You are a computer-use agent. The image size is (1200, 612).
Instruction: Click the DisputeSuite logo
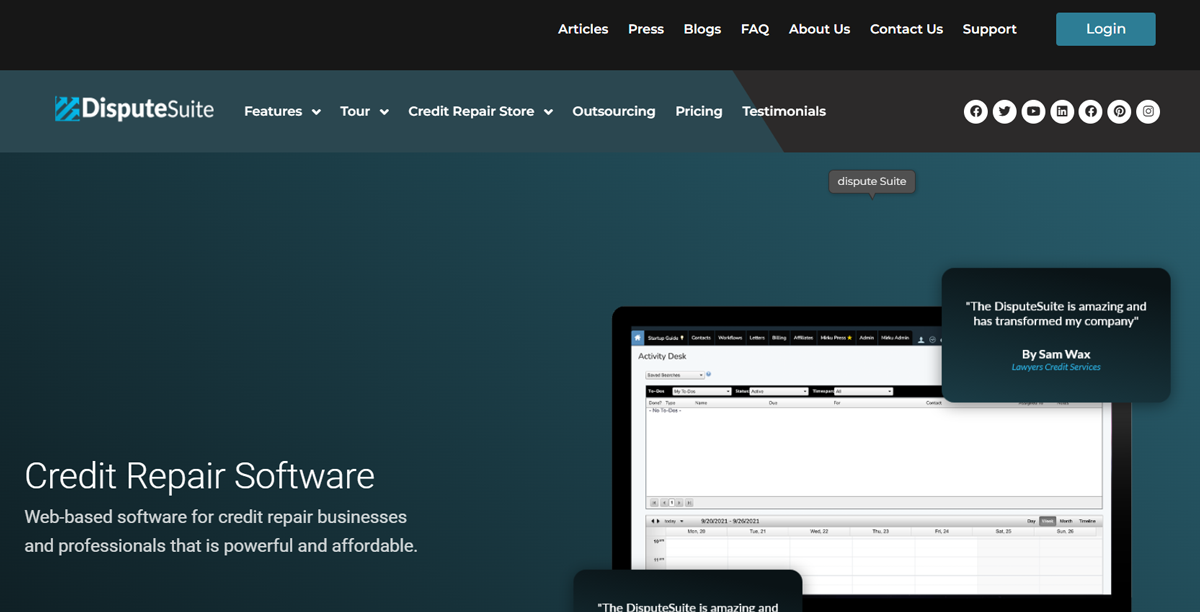(x=134, y=109)
